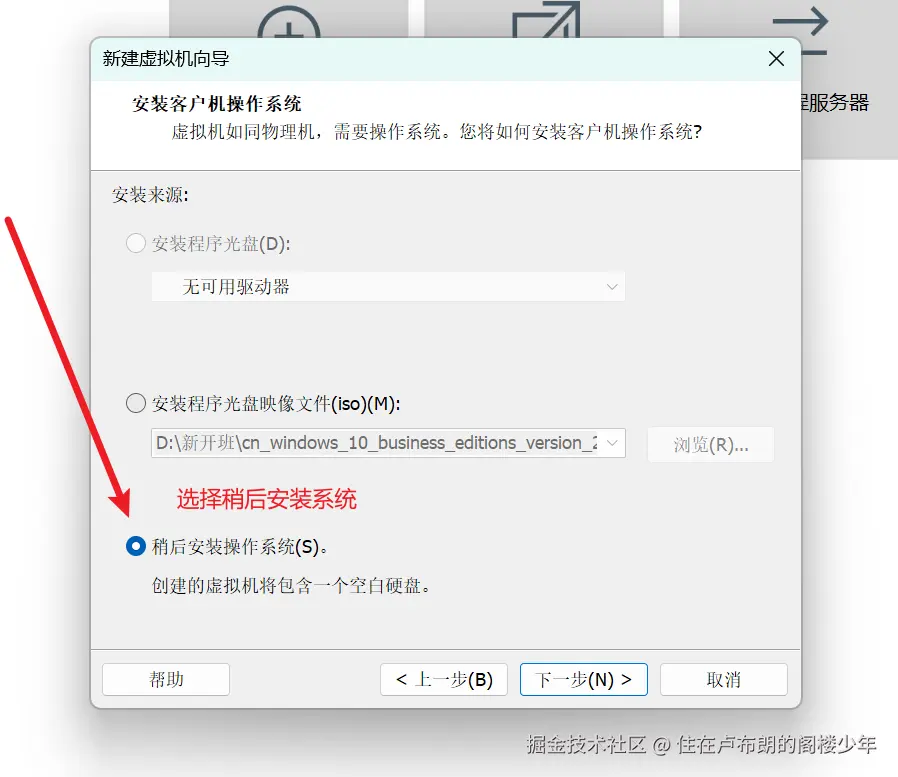This screenshot has width=898, height=777.
Task: Close the new virtual machine wizard dialog
Action: pos(776,58)
